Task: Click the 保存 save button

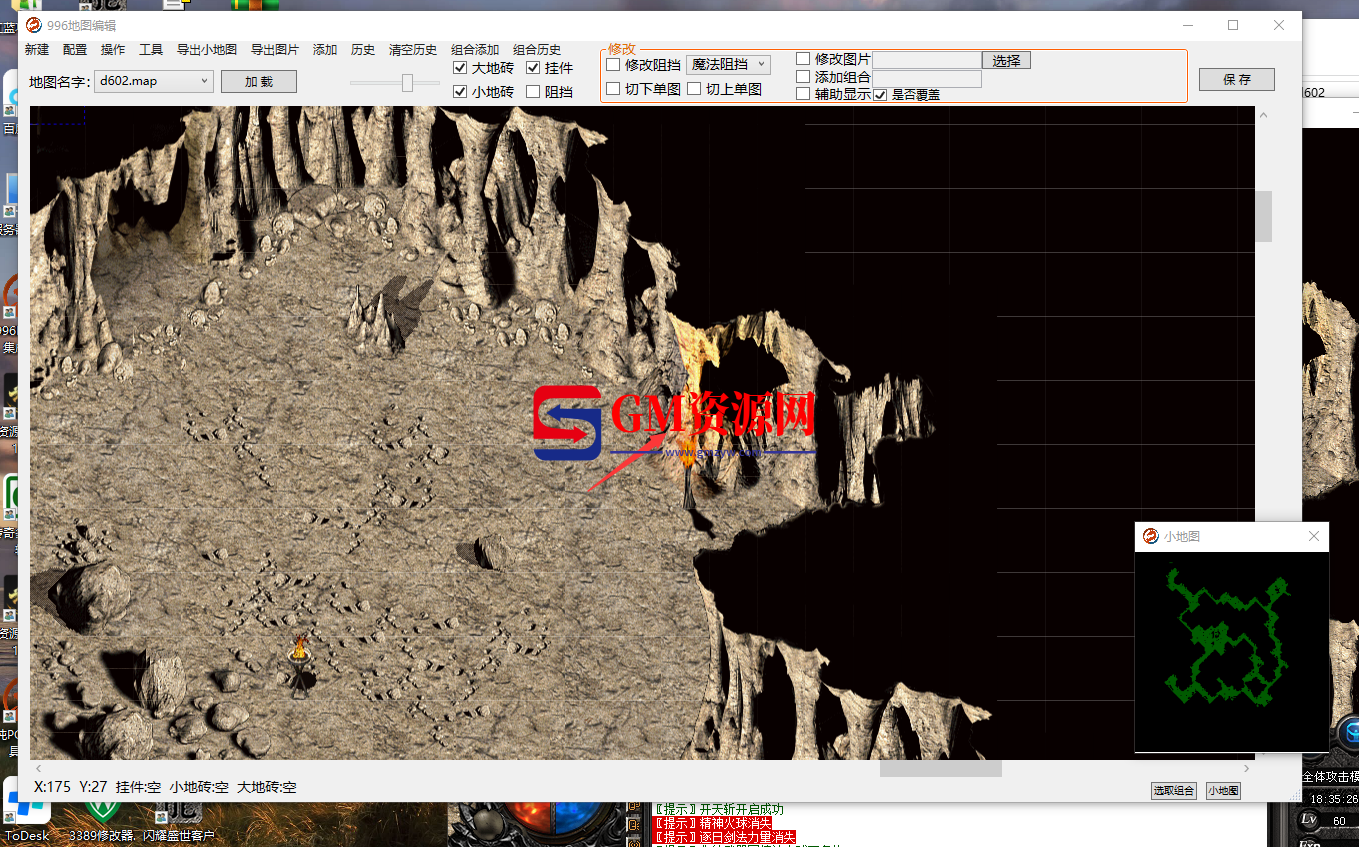Action: point(1237,80)
